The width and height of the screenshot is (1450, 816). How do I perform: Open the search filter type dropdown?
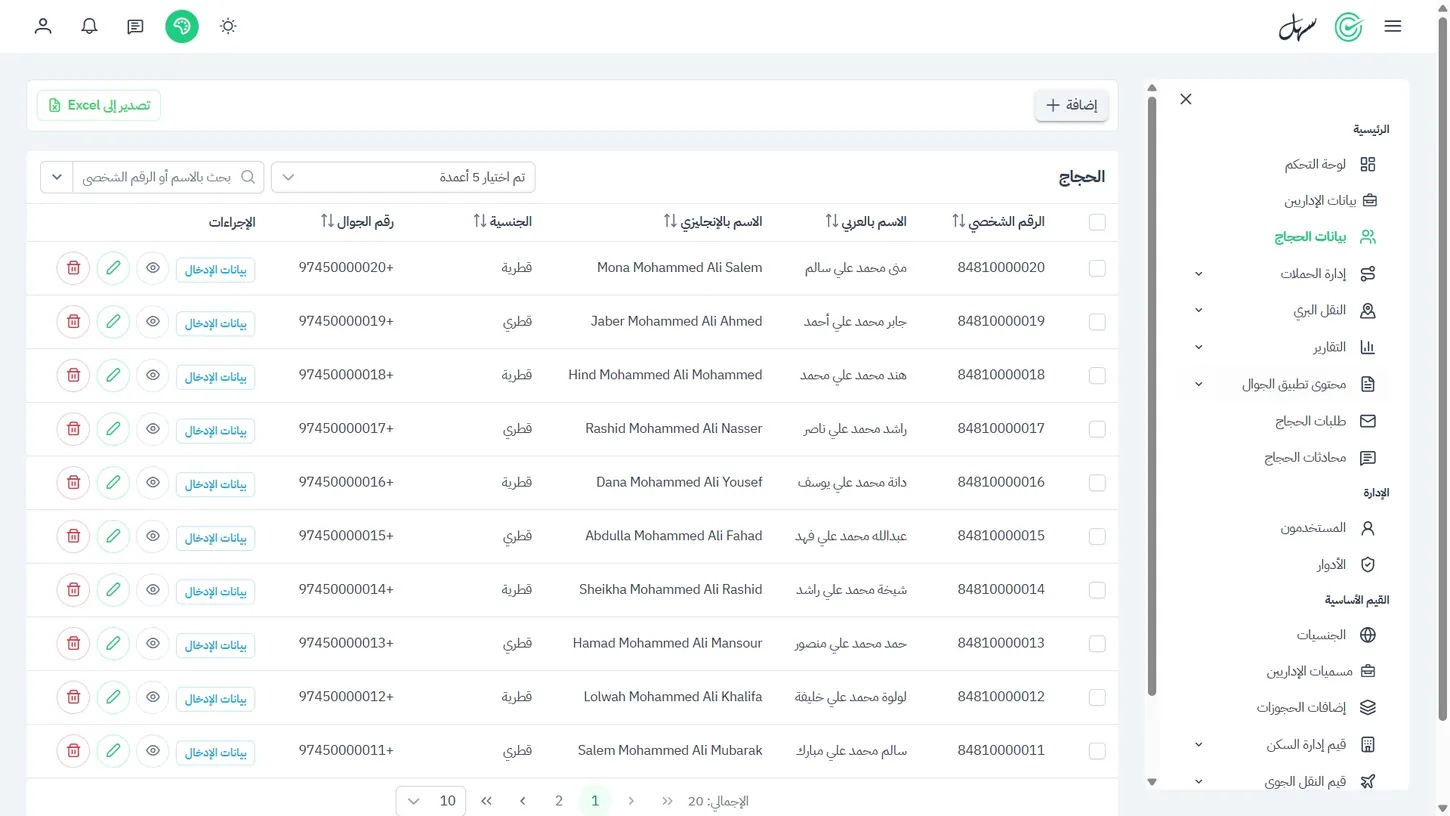(x=57, y=177)
